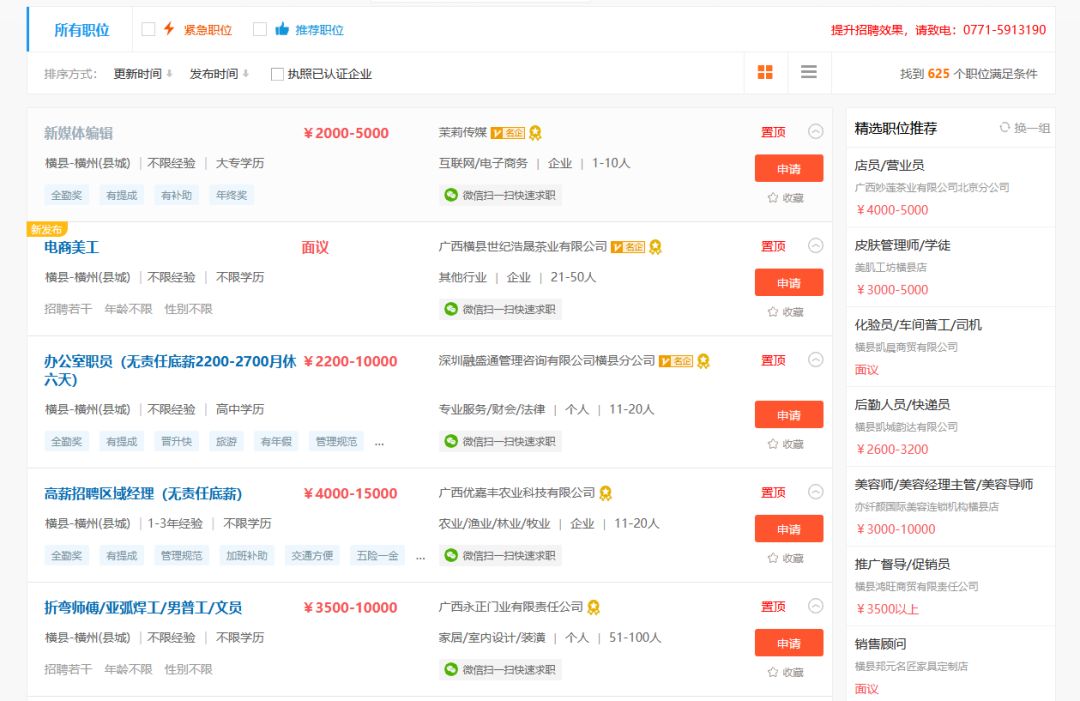Click the 年终奖 benefit tag

(x=231, y=196)
